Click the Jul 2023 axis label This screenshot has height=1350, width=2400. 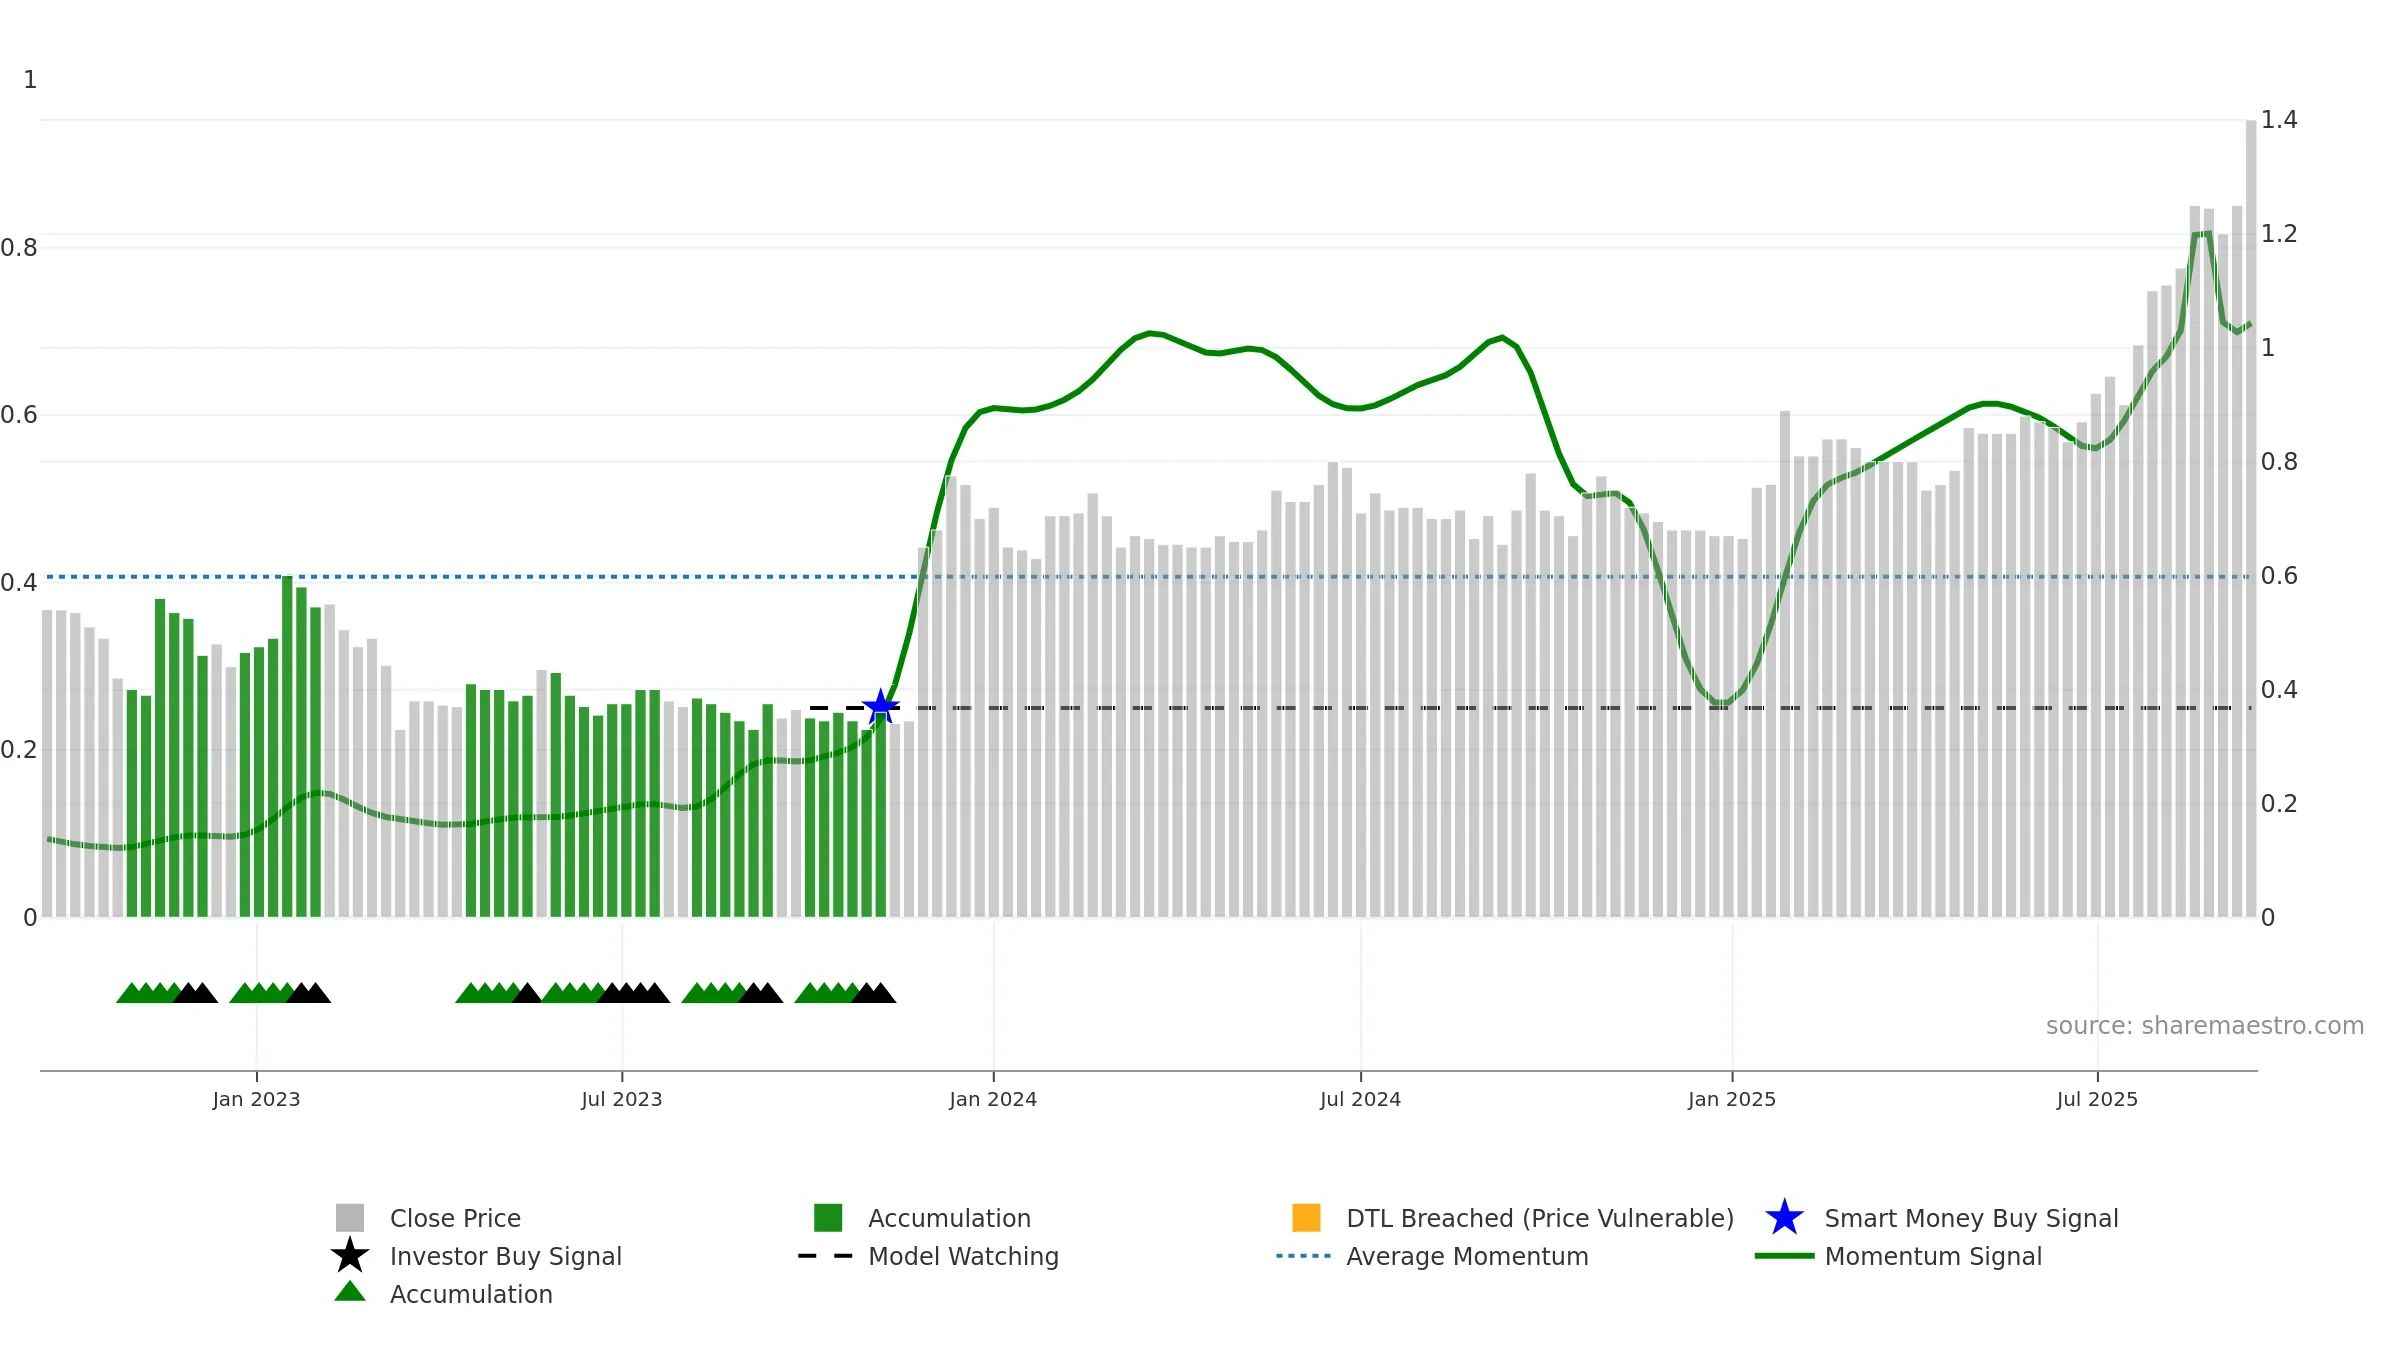click(x=622, y=1100)
